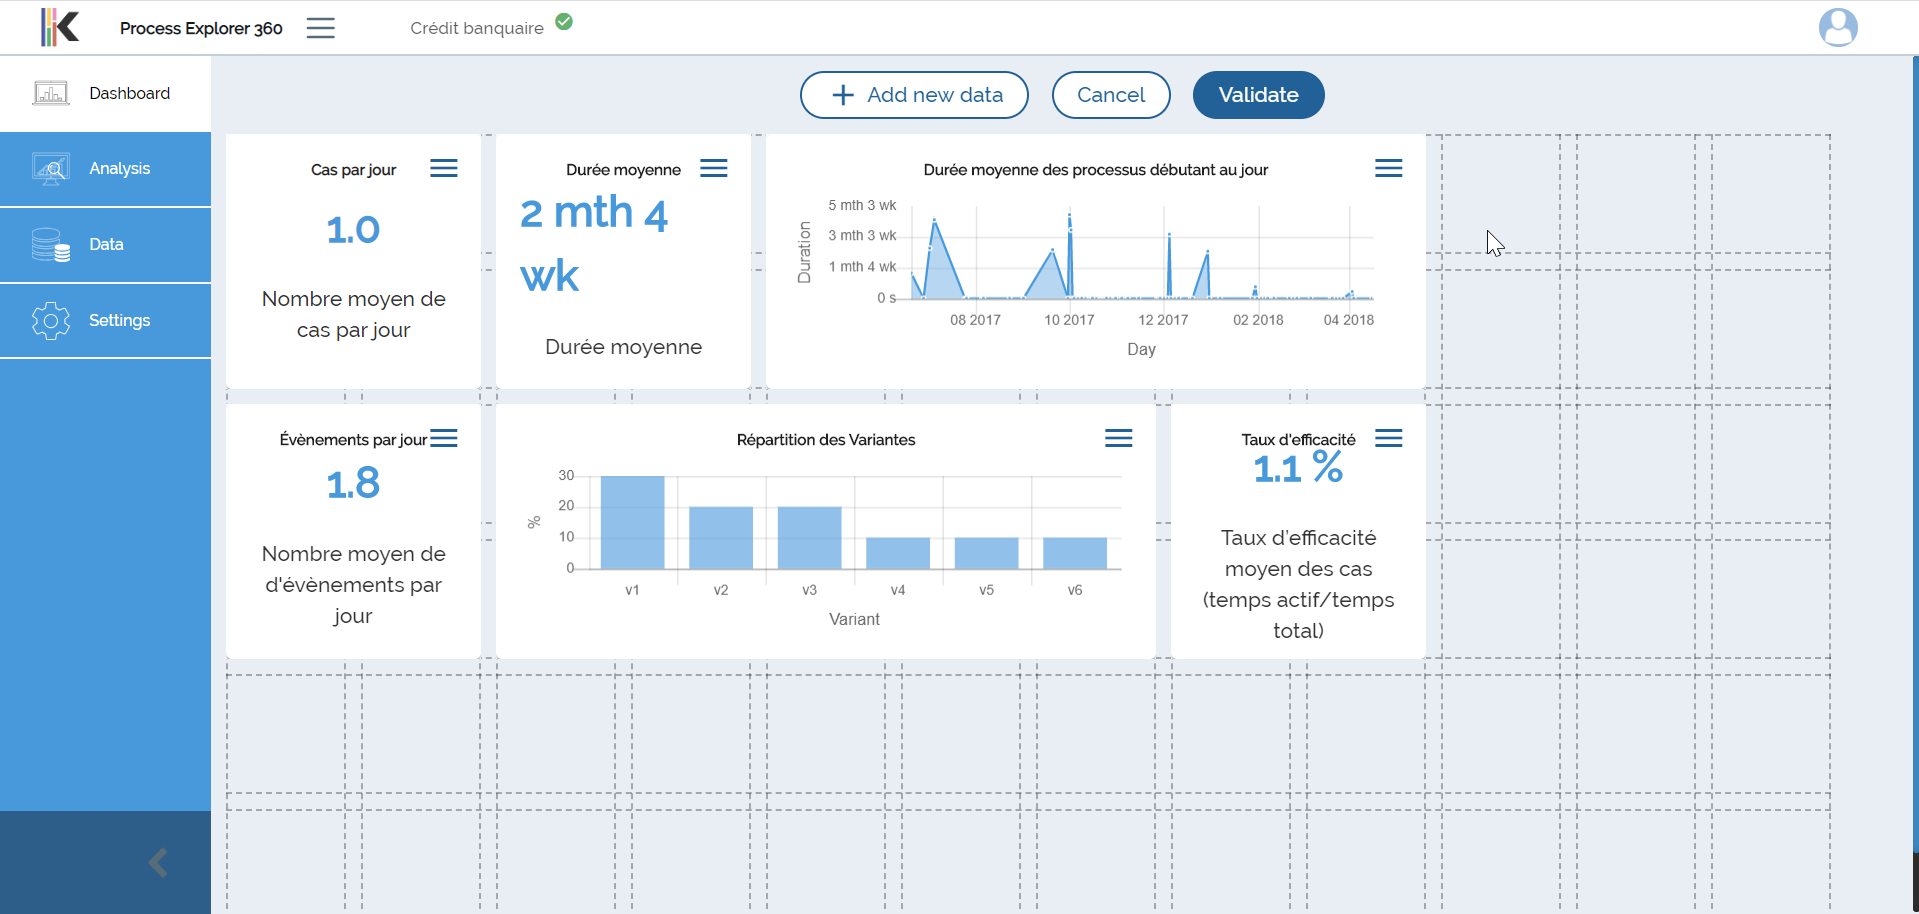Click the Crédit banquaire project name
Screen dimensions: 1919x914
point(477,28)
